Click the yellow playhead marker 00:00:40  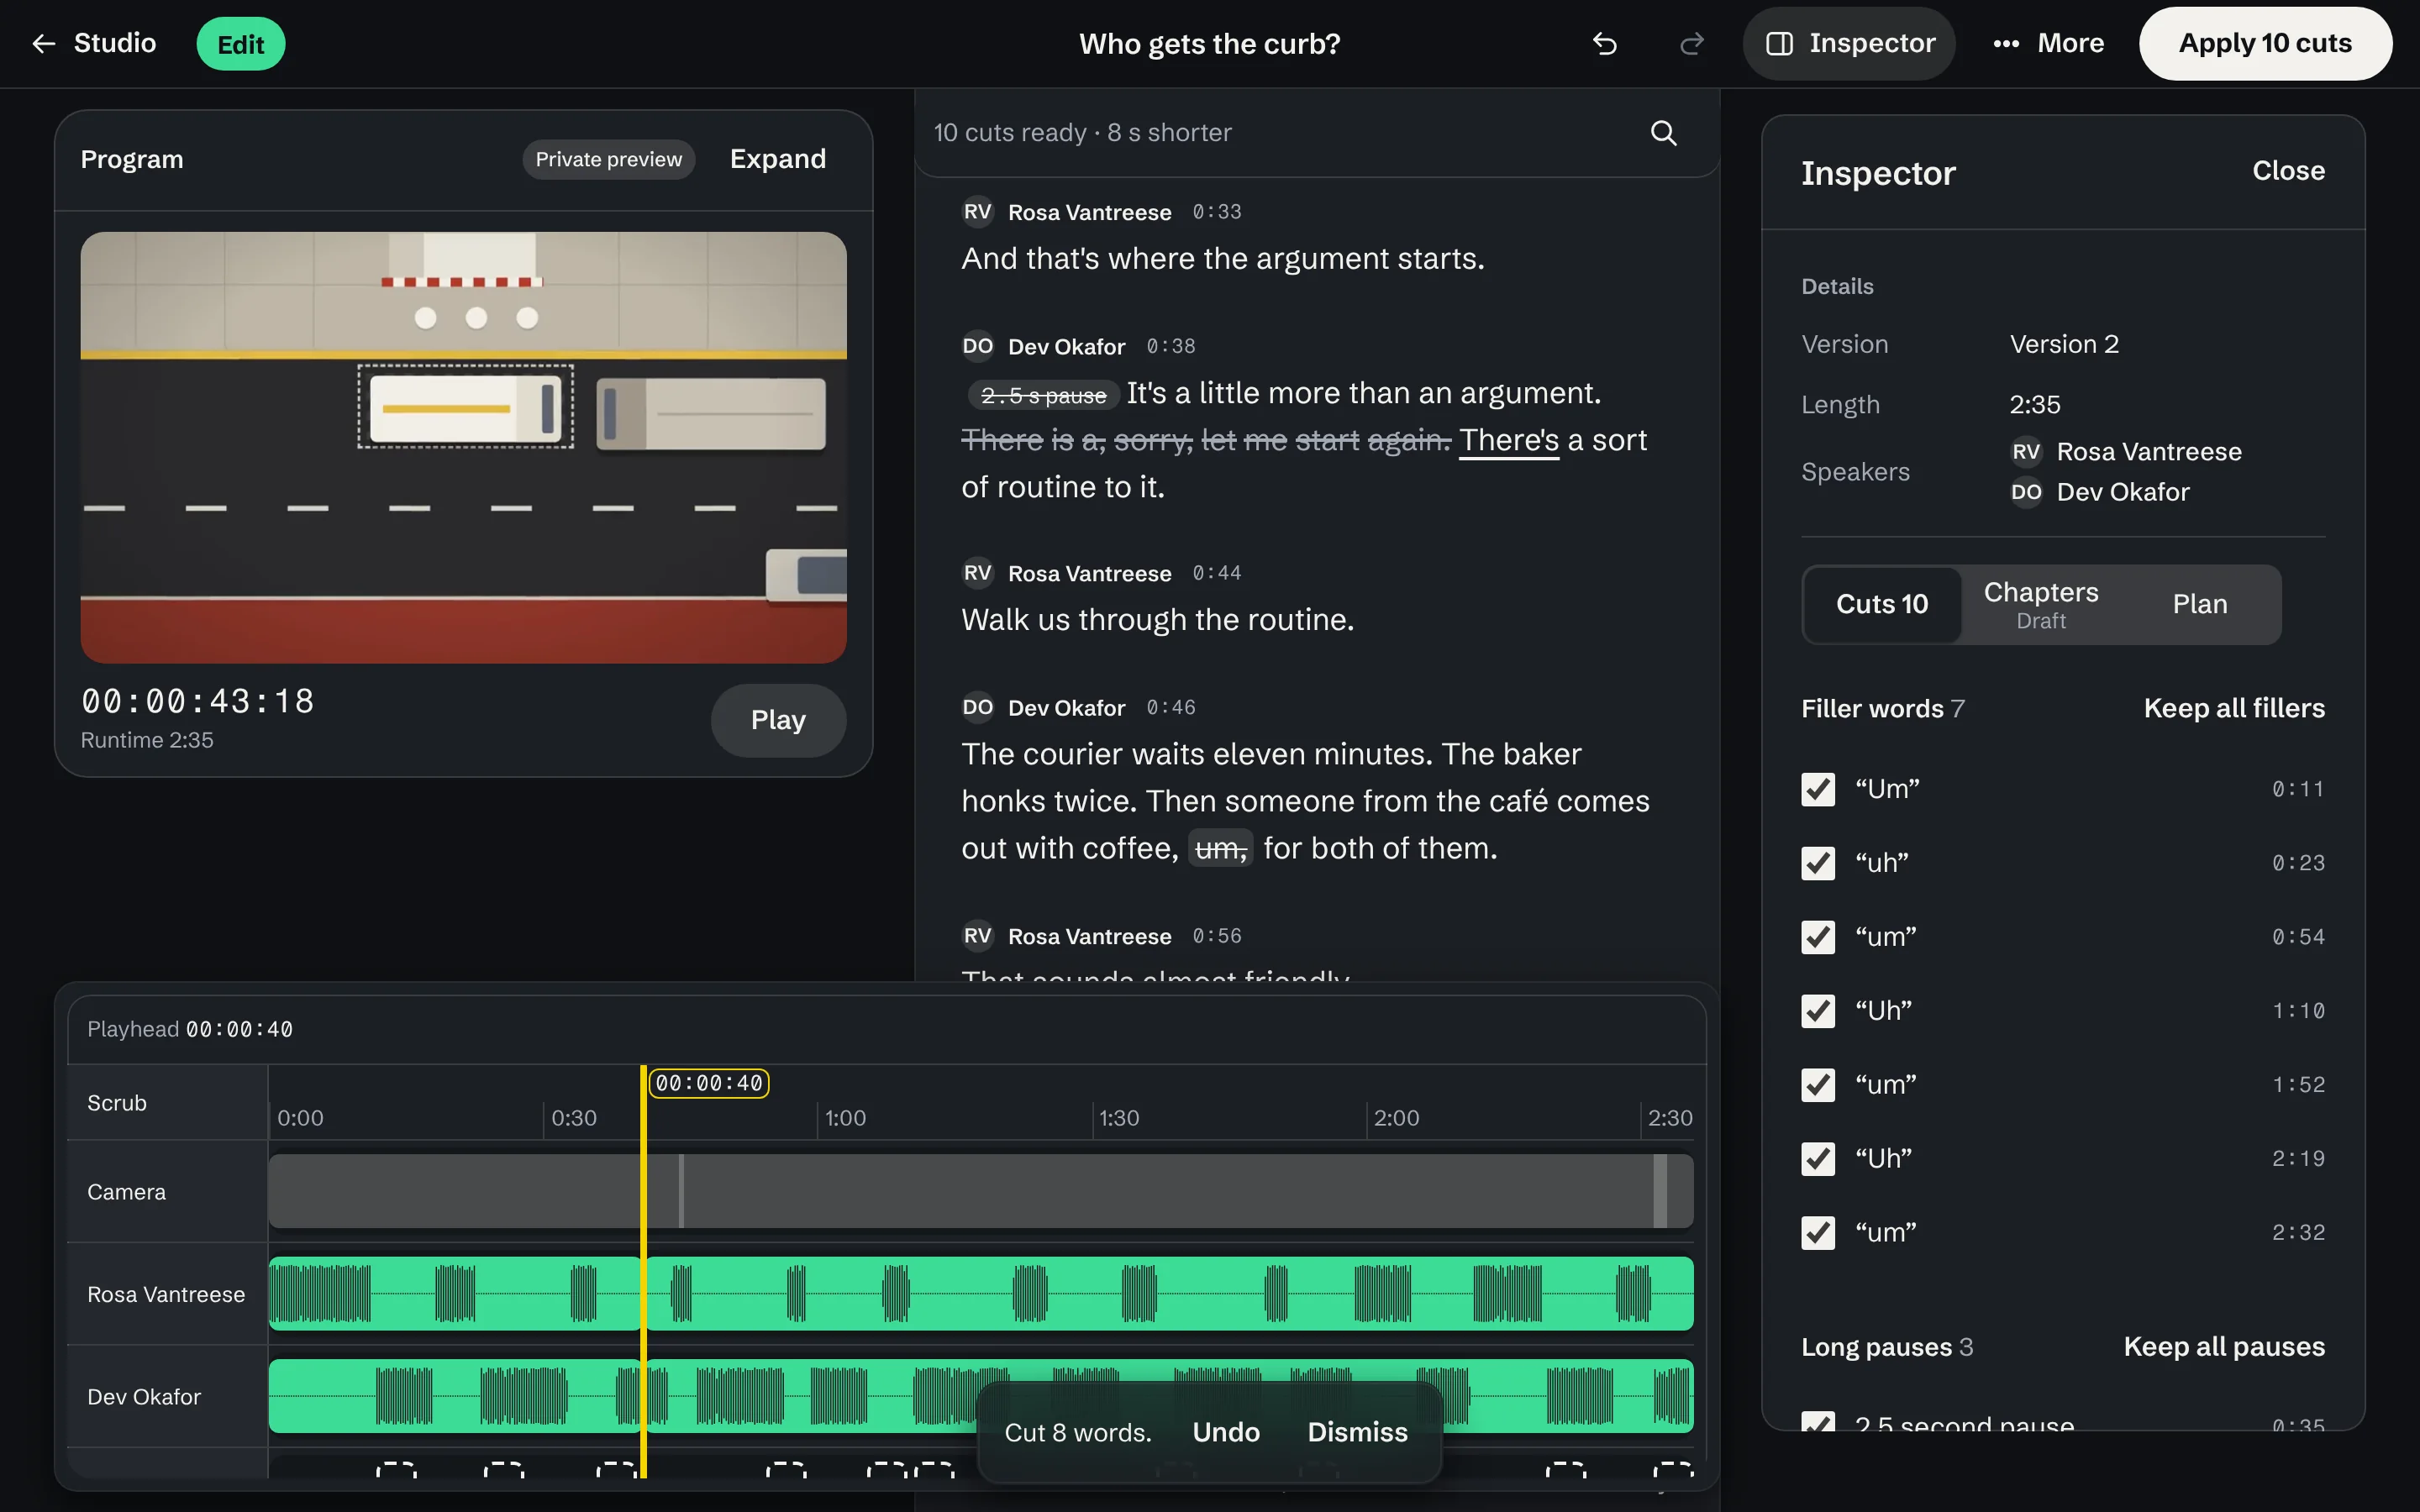pyautogui.click(x=709, y=1083)
